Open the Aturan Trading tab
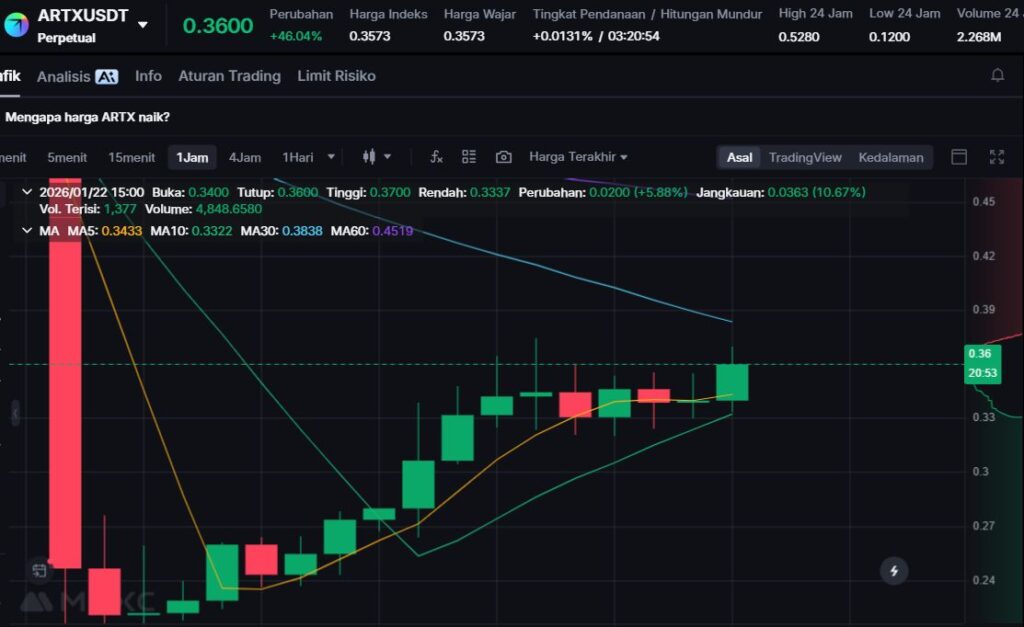Screen dimensions: 1024x627 pyautogui.click(x=229, y=76)
